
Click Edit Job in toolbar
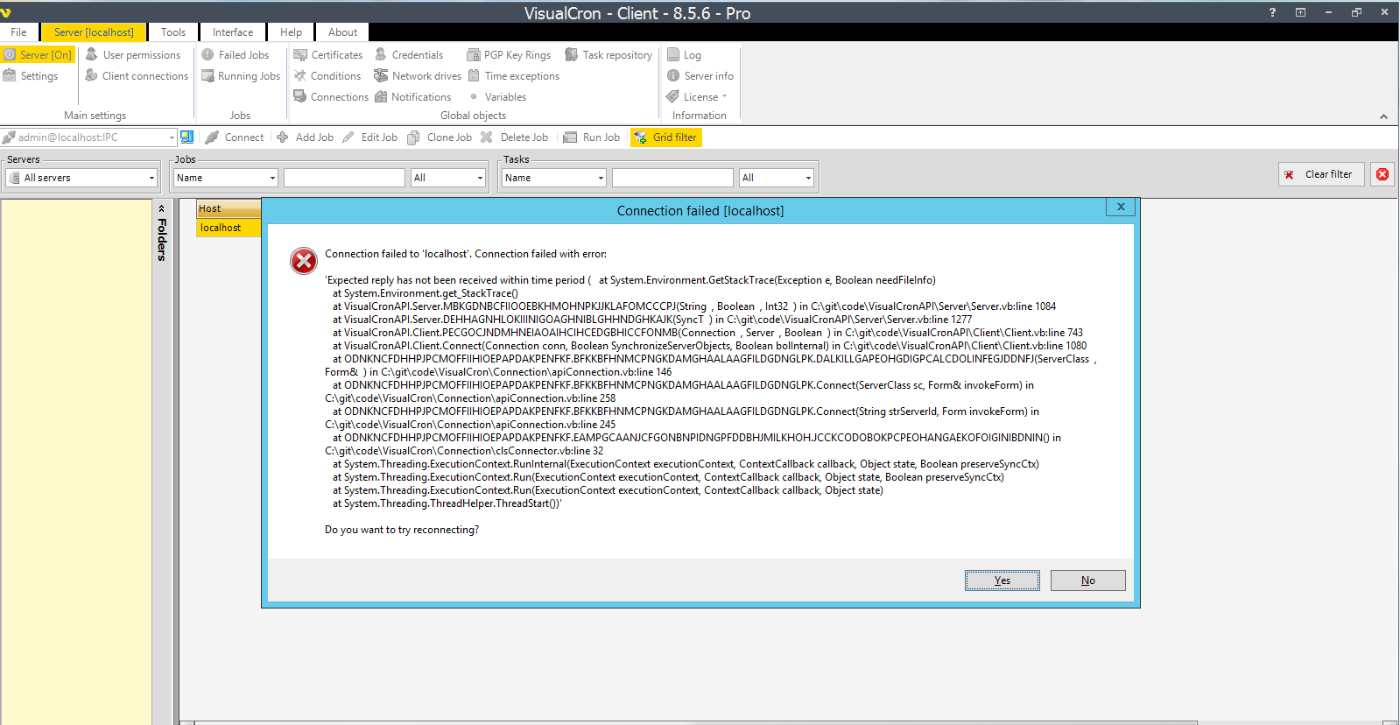(370, 137)
